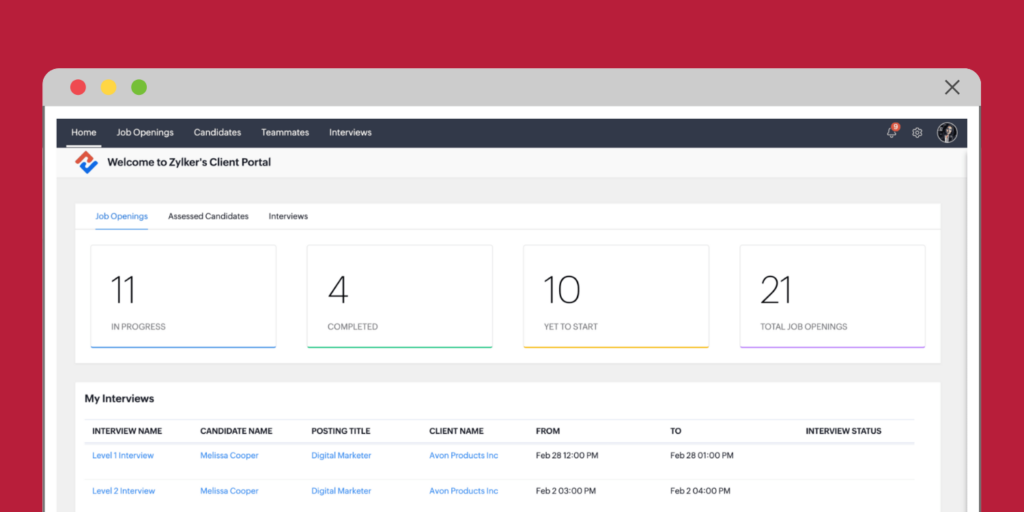1024x512 pixels.
Task: Open the 11 In Progress card
Action: (x=184, y=296)
